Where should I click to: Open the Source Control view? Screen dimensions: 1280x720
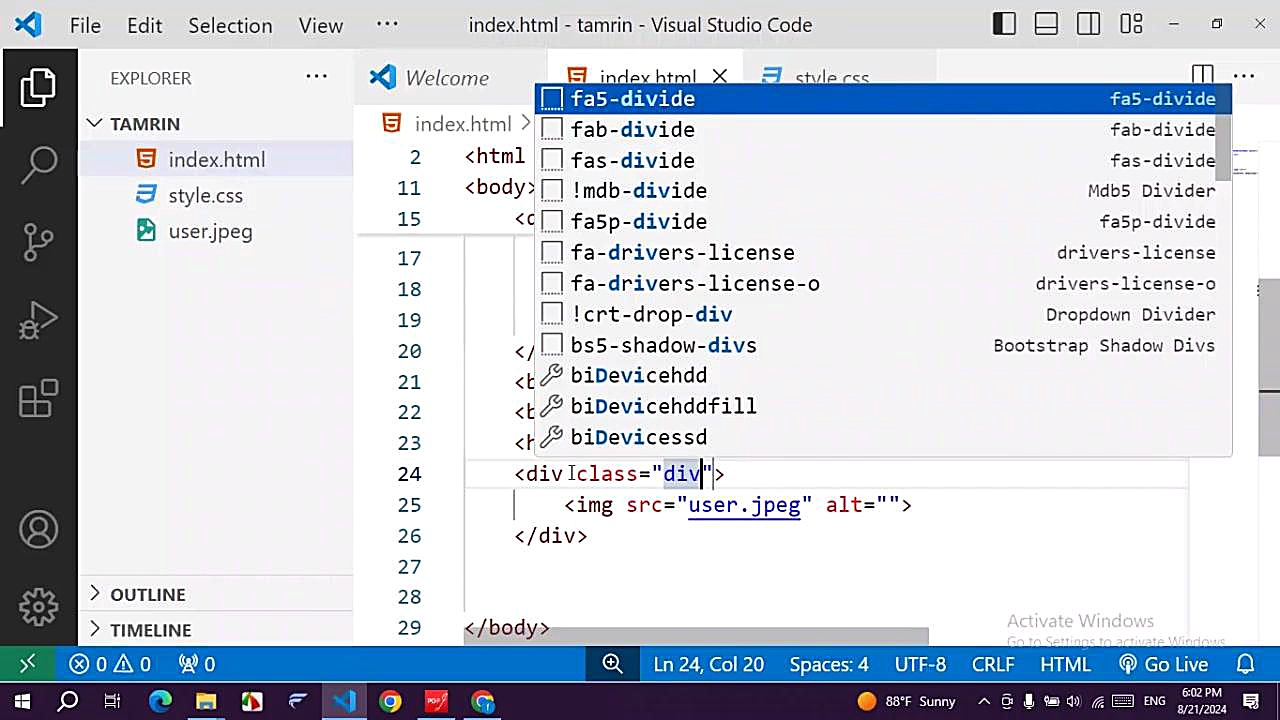38,241
